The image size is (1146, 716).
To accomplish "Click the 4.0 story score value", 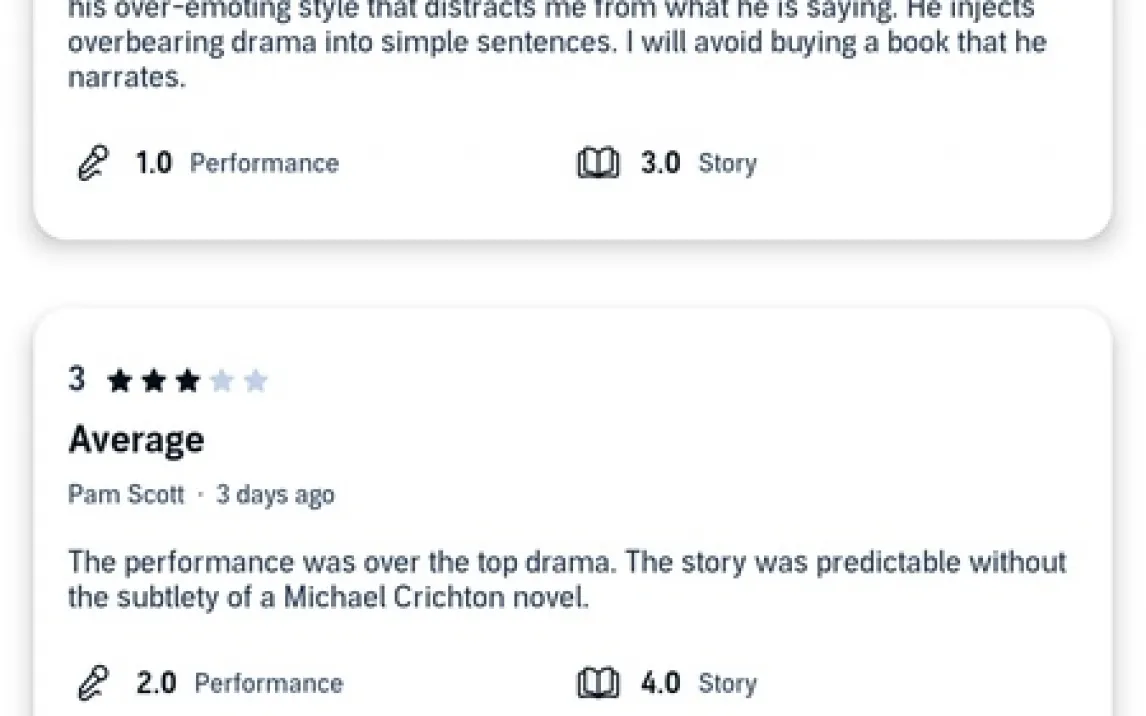I will tap(660, 683).
